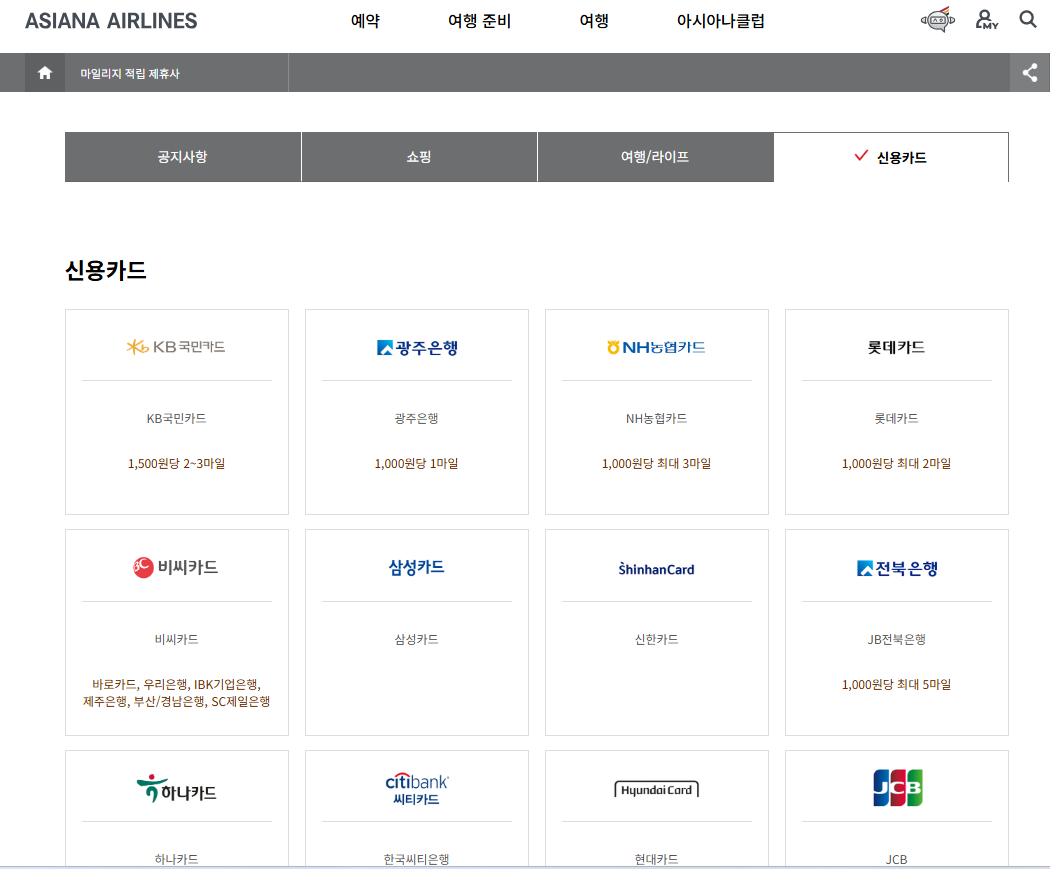Open the 여행 준비 menu
The height and width of the screenshot is (869, 1050).
[x=479, y=21]
